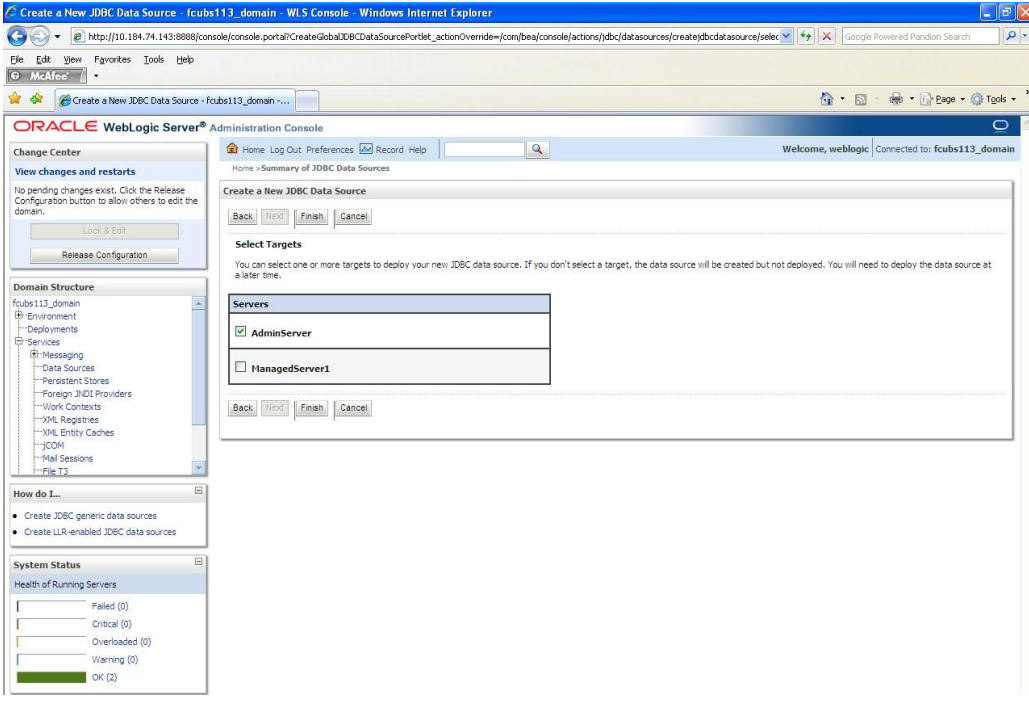Click the Favorites Center star icon

click(x=14, y=99)
